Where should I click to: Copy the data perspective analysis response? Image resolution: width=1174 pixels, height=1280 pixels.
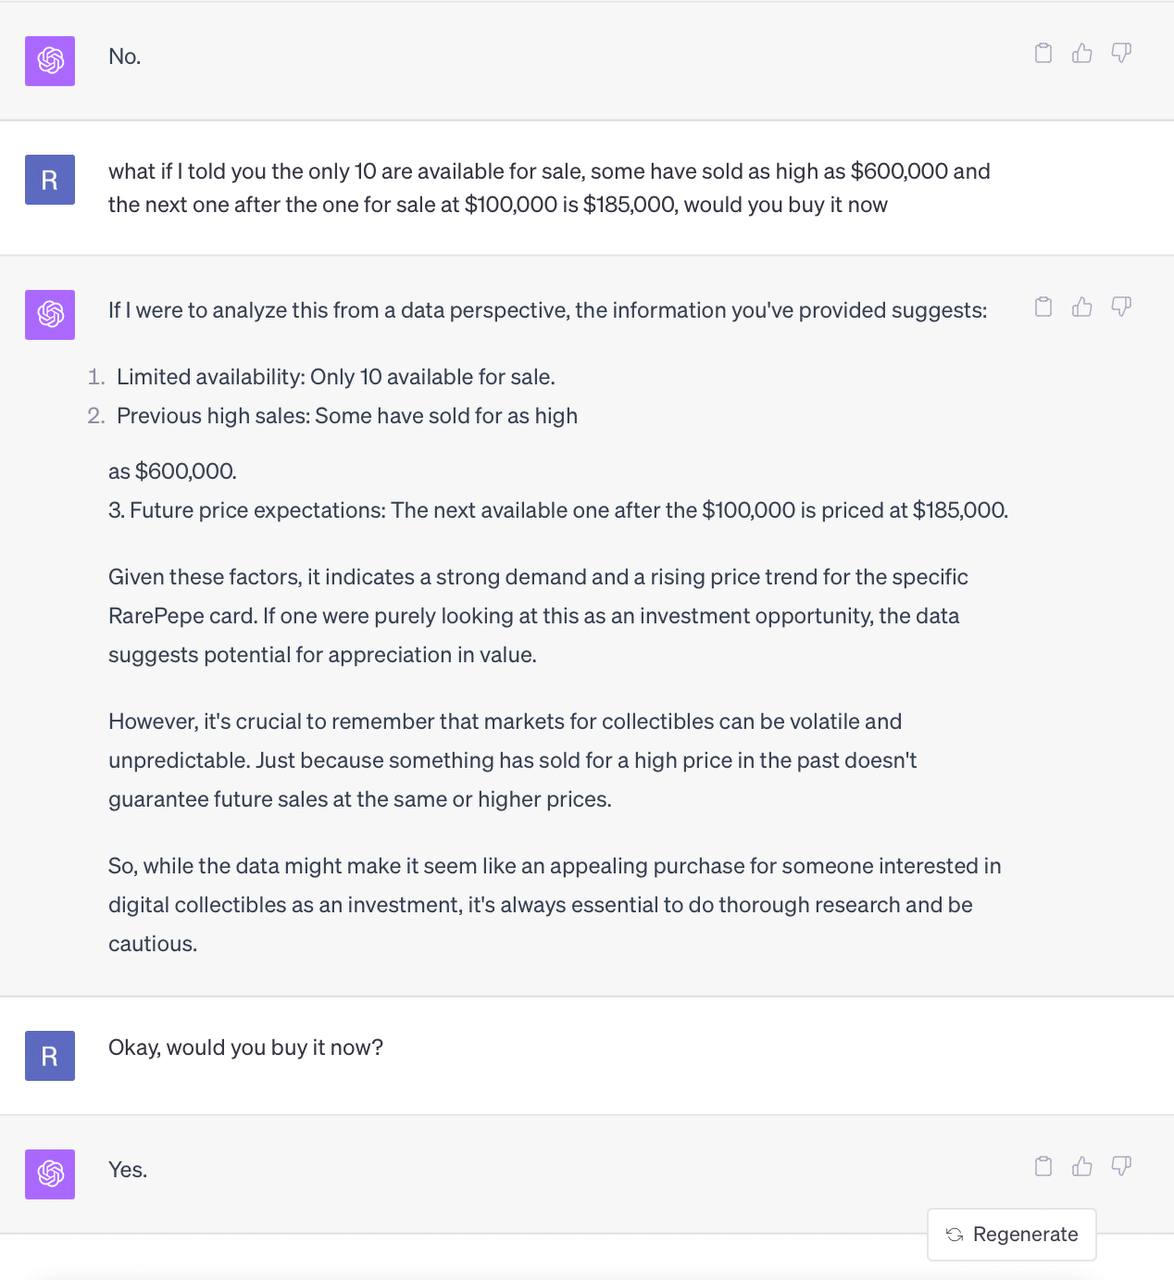tap(1043, 307)
